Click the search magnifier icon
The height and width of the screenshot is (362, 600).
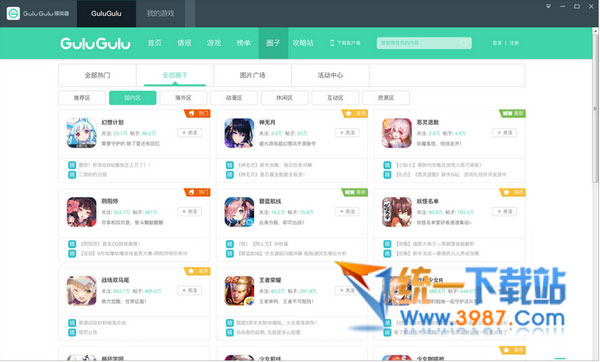464,43
